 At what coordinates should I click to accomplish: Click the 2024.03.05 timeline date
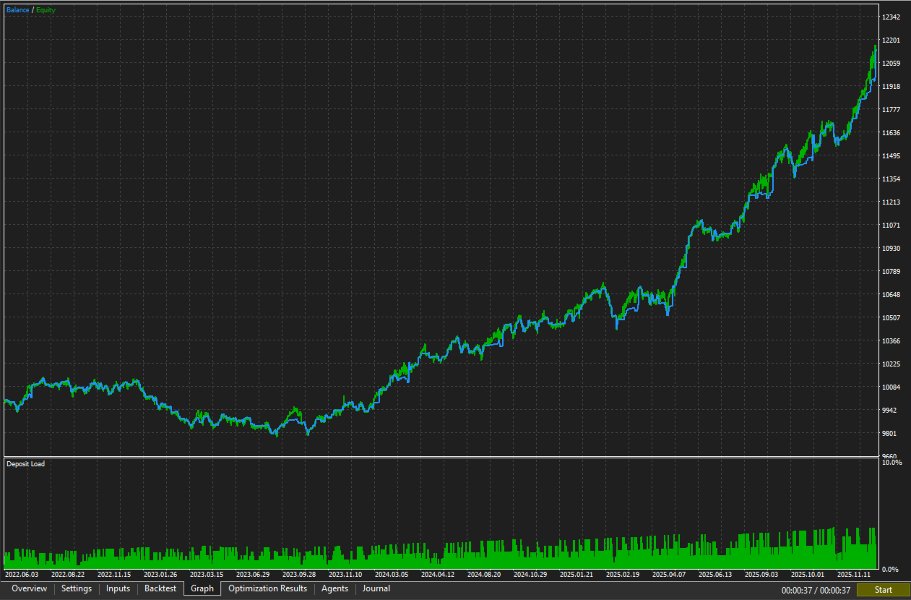[391, 574]
